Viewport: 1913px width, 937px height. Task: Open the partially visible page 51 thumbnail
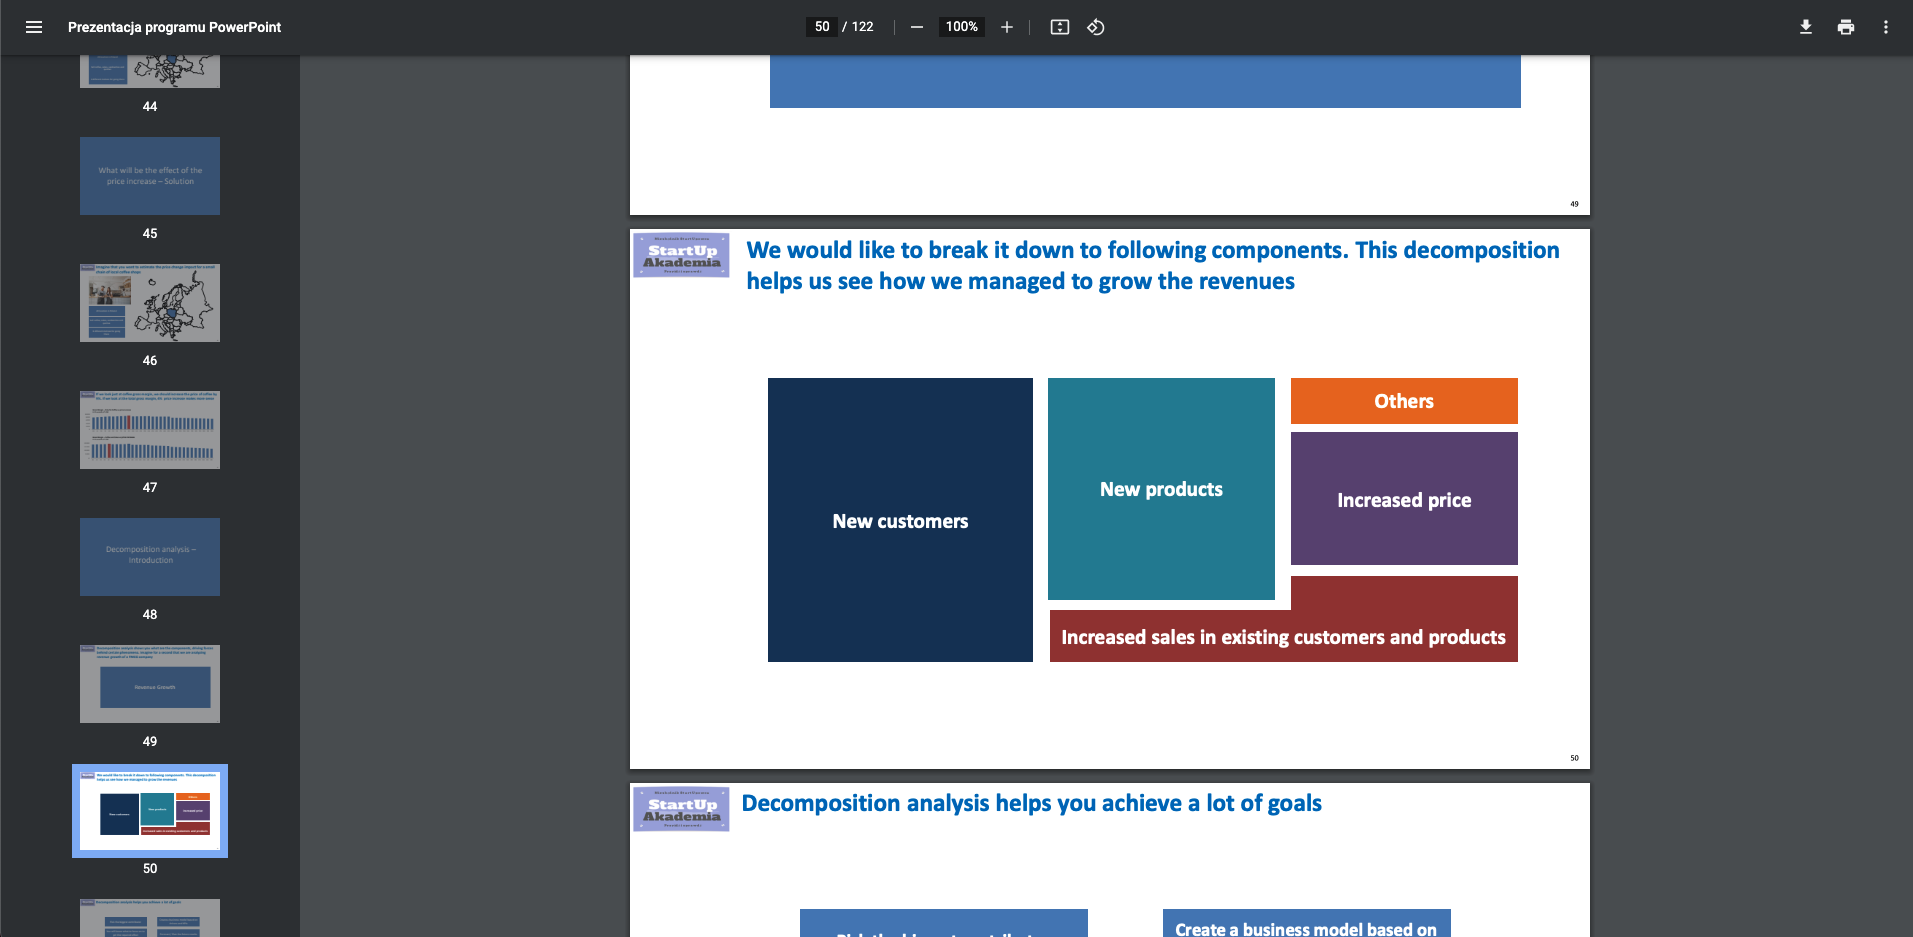point(150,918)
